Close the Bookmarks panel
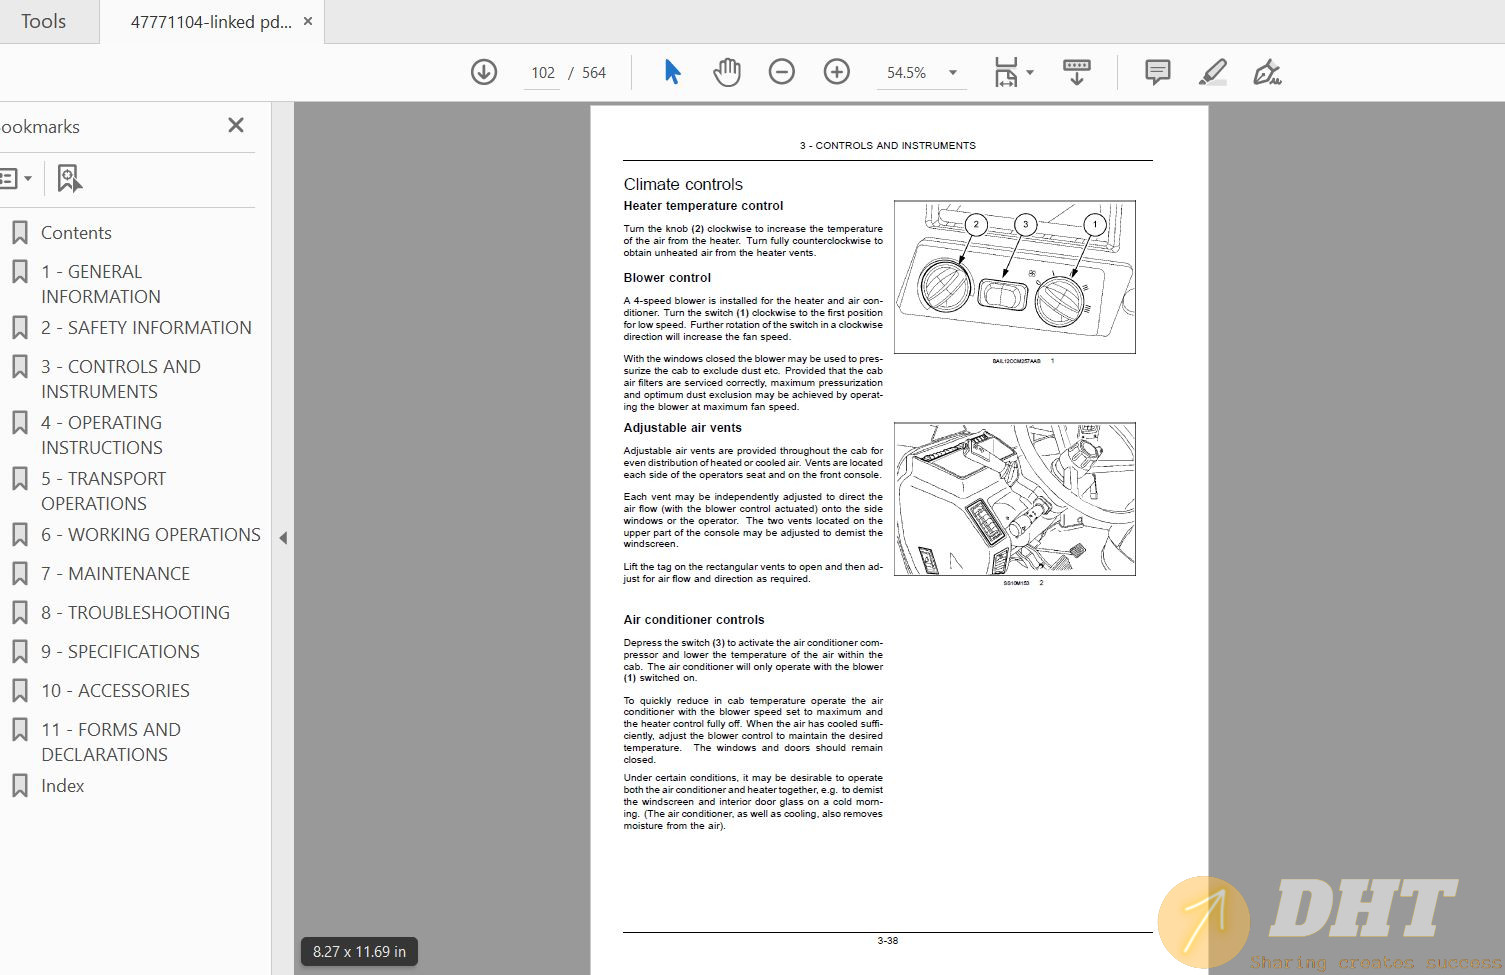 click(x=236, y=125)
